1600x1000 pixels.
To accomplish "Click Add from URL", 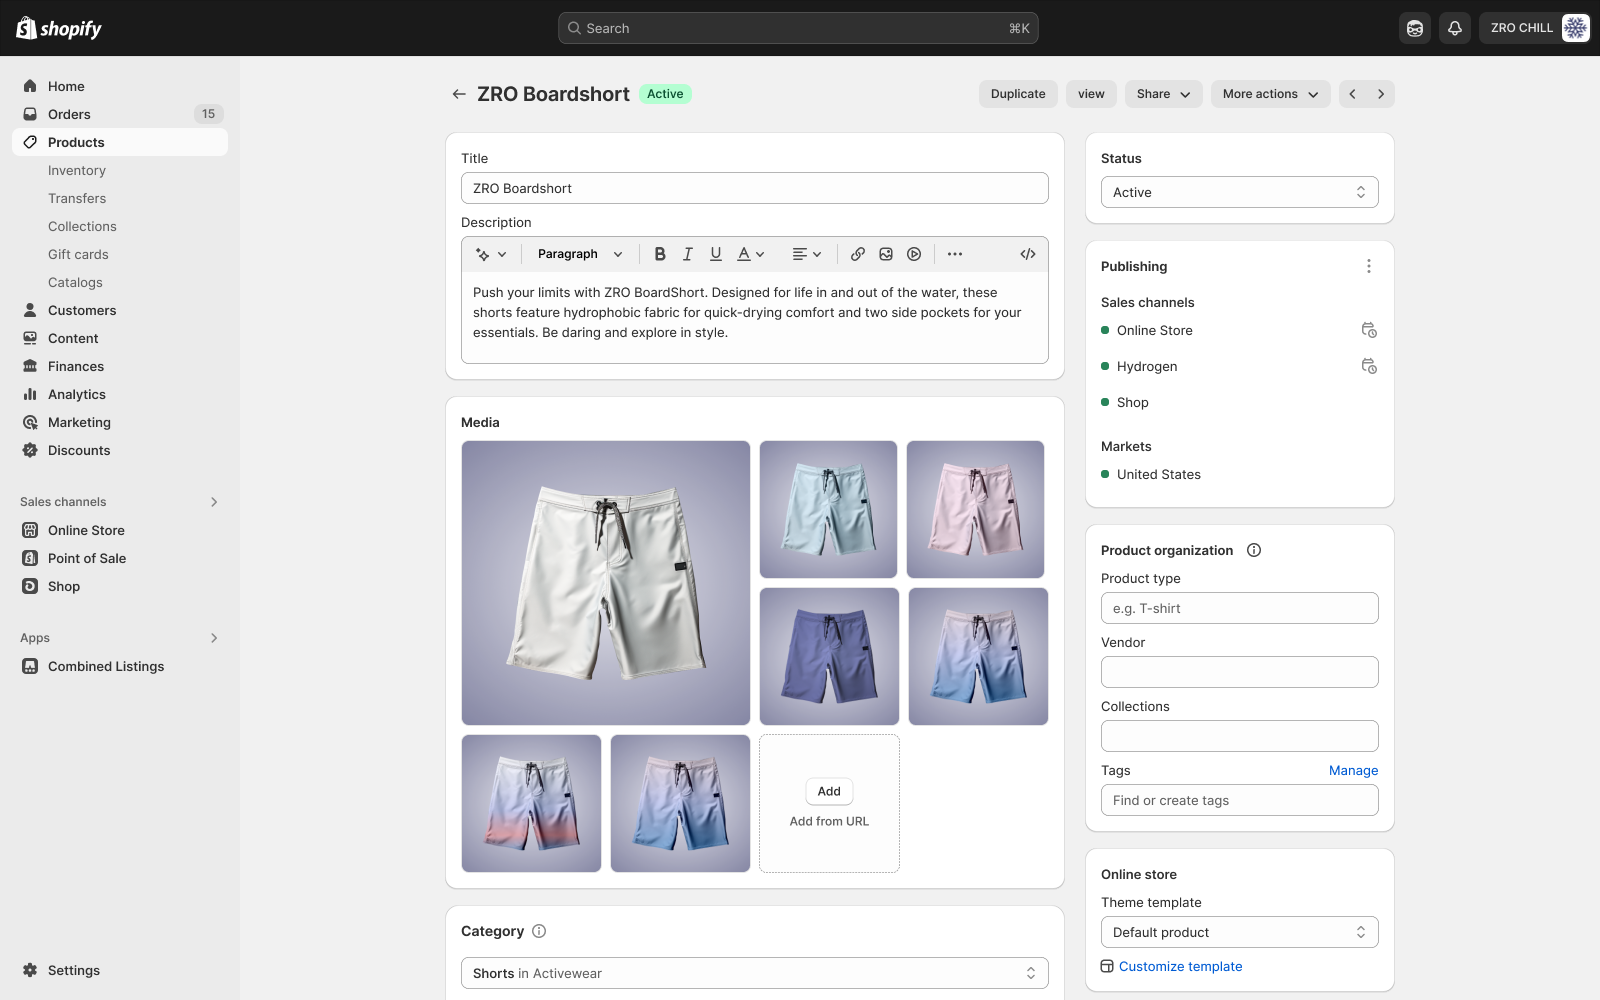I will click(x=829, y=821).
